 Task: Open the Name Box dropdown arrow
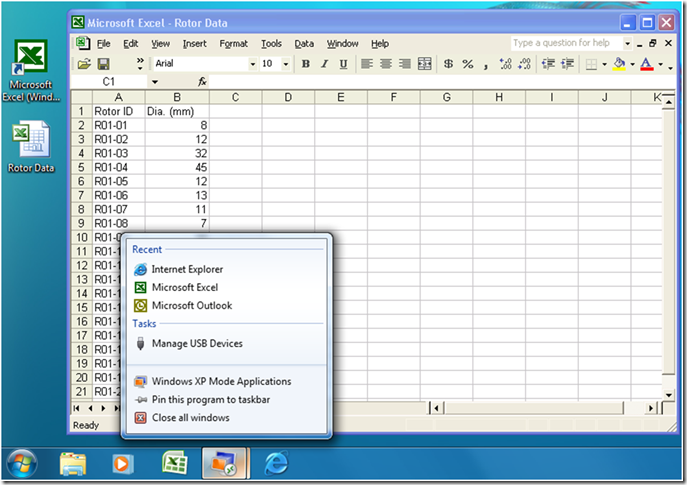coord(155,81)
